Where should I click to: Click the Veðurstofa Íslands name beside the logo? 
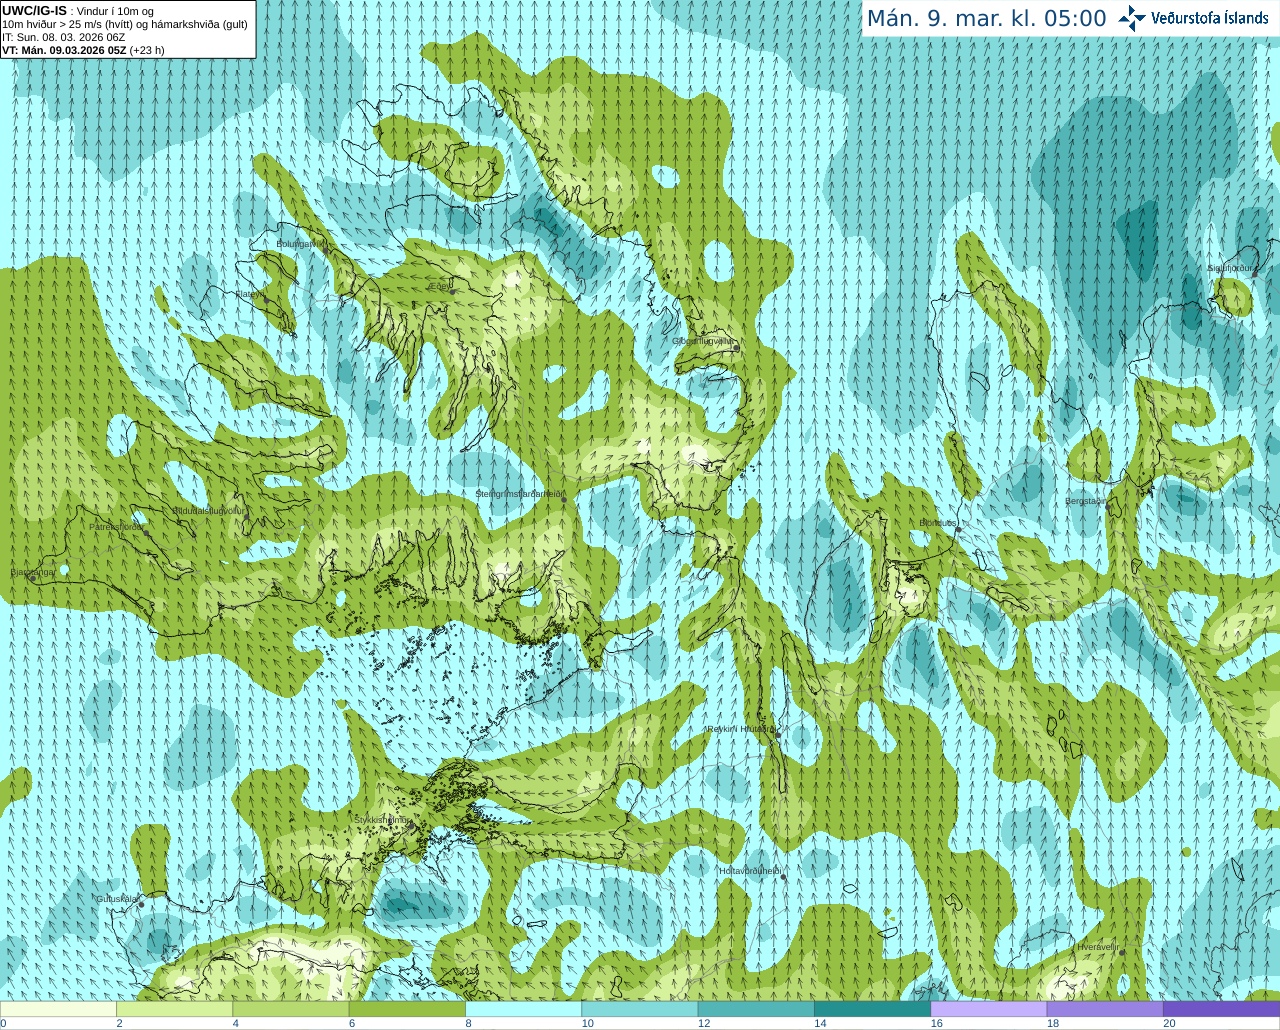[1209, 18]
